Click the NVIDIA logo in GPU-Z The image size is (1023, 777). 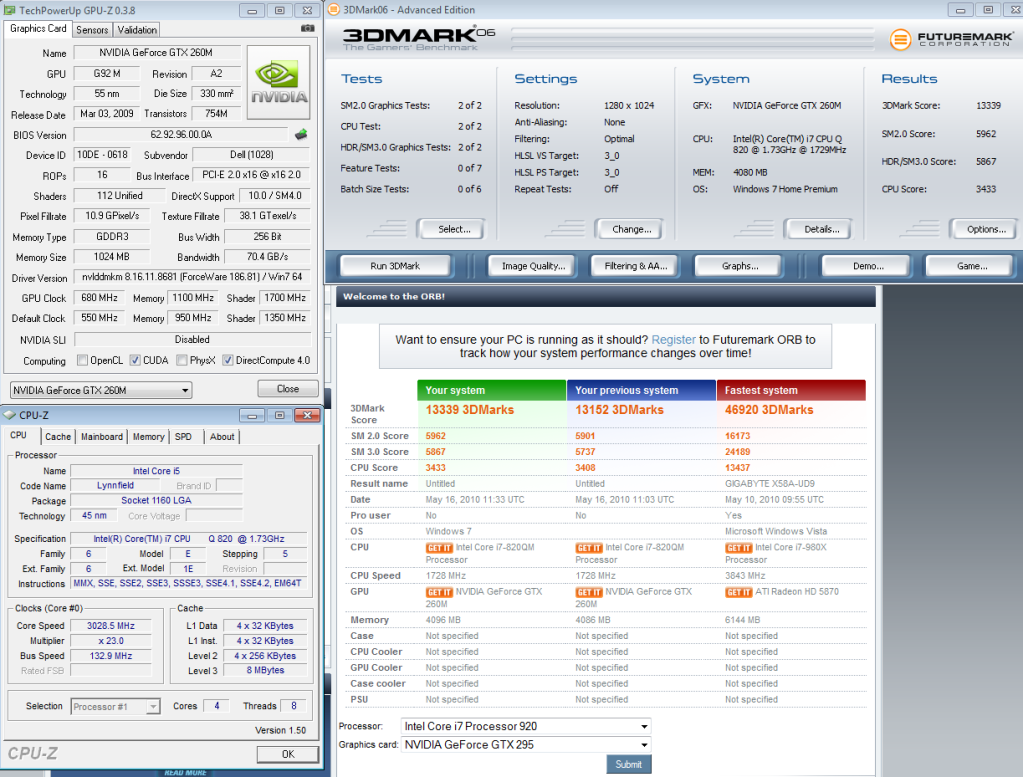pos(279,82)
